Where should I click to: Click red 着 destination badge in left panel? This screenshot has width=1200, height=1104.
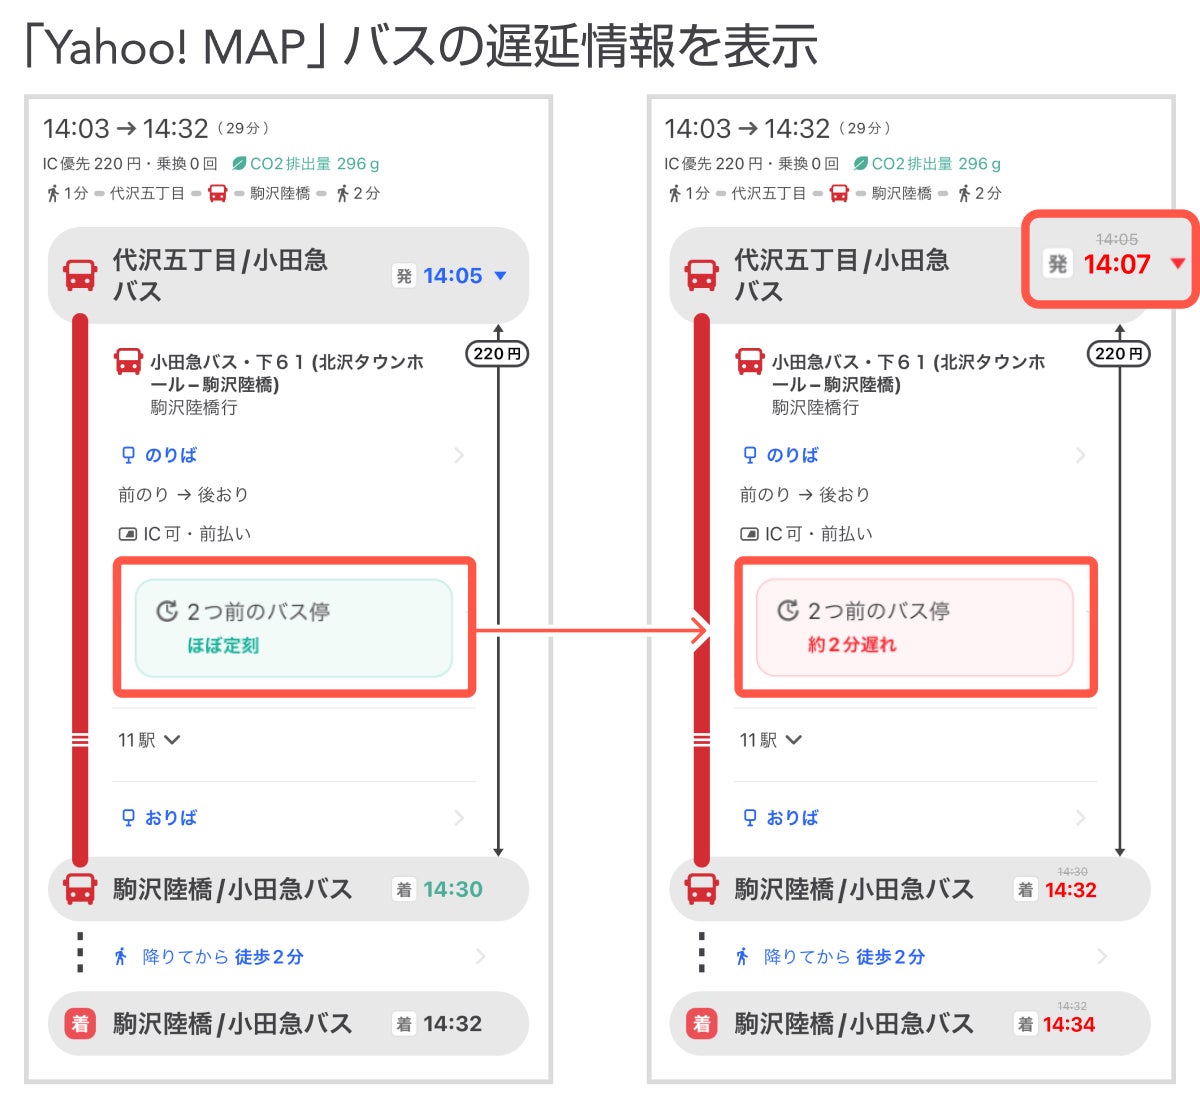click(80, 1023)
